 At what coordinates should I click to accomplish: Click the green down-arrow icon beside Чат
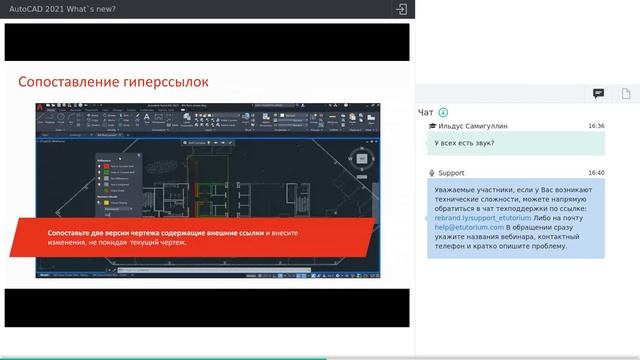tap(443, 112)
